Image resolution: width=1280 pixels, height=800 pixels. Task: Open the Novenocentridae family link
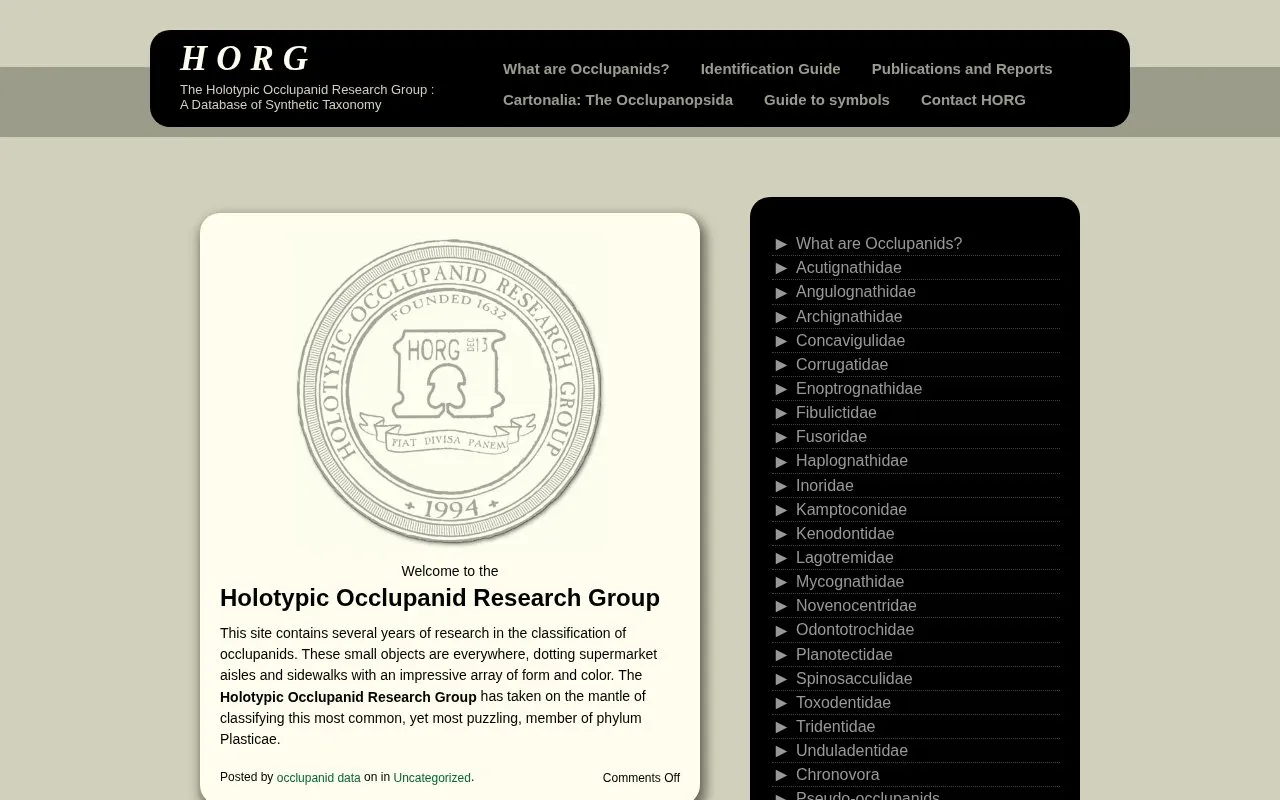pos(856,605)
